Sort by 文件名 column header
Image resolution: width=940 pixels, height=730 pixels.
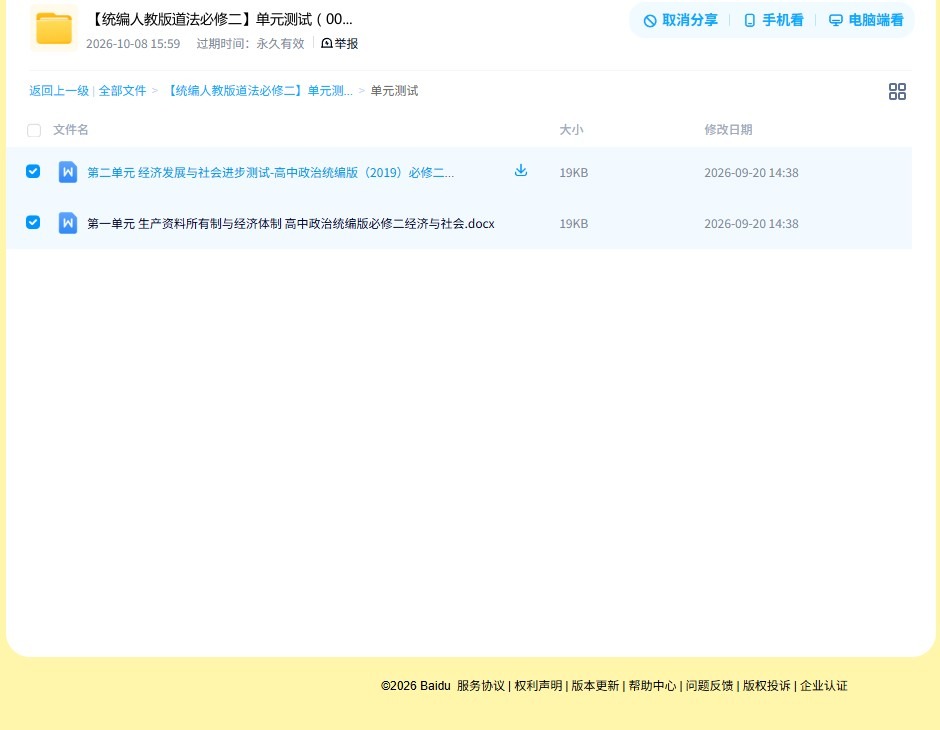pyautogui.click(x=71, y=129)
